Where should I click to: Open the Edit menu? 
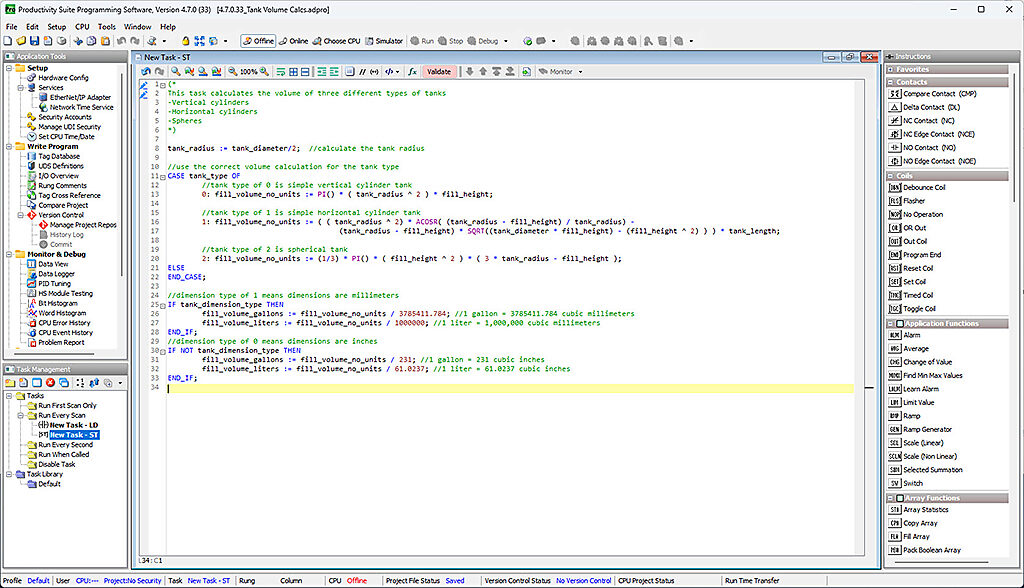[x=32, y=27]
